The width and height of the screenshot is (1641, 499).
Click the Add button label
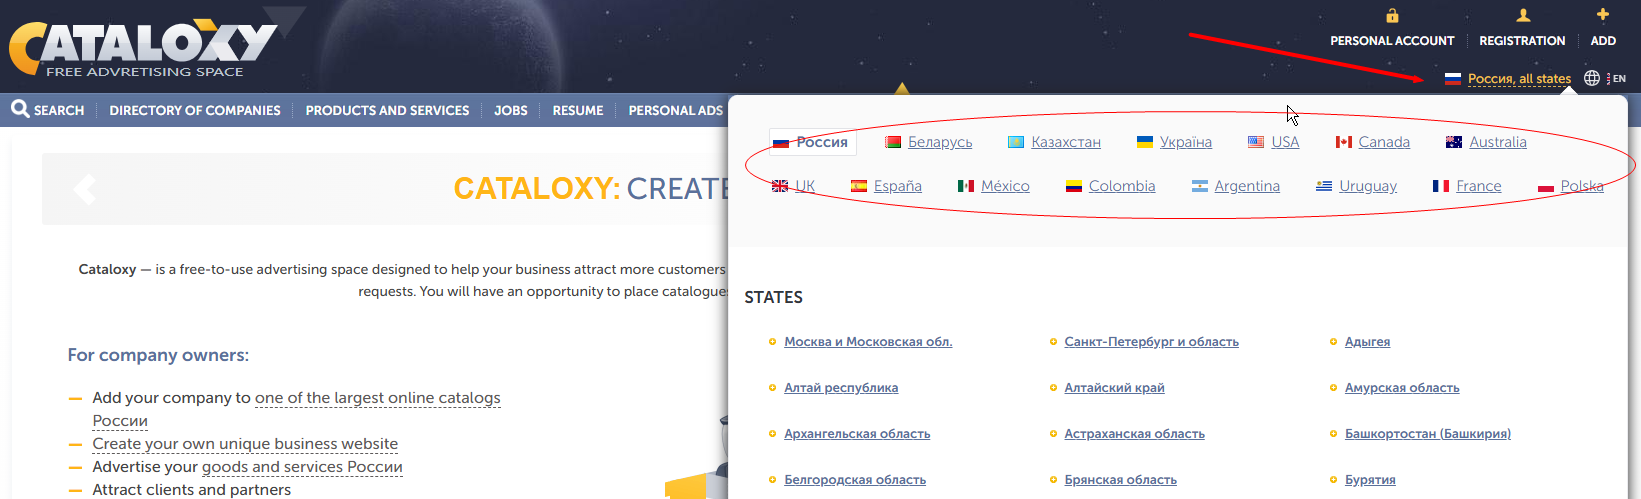[1603, 41]
